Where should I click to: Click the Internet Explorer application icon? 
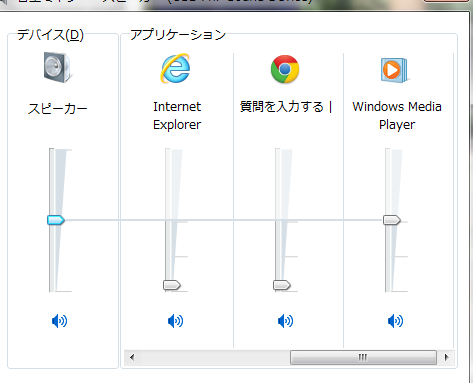pyautogui.click(x=176, y=68)
